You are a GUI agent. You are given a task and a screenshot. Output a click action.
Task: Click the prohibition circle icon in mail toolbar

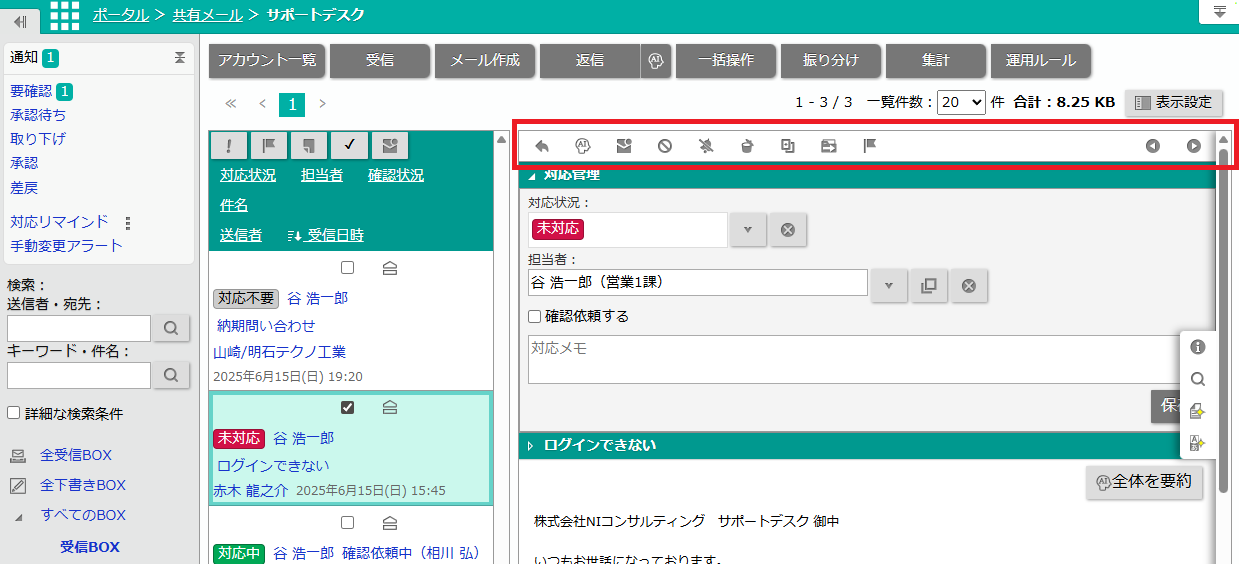click(x=665, y=146)
